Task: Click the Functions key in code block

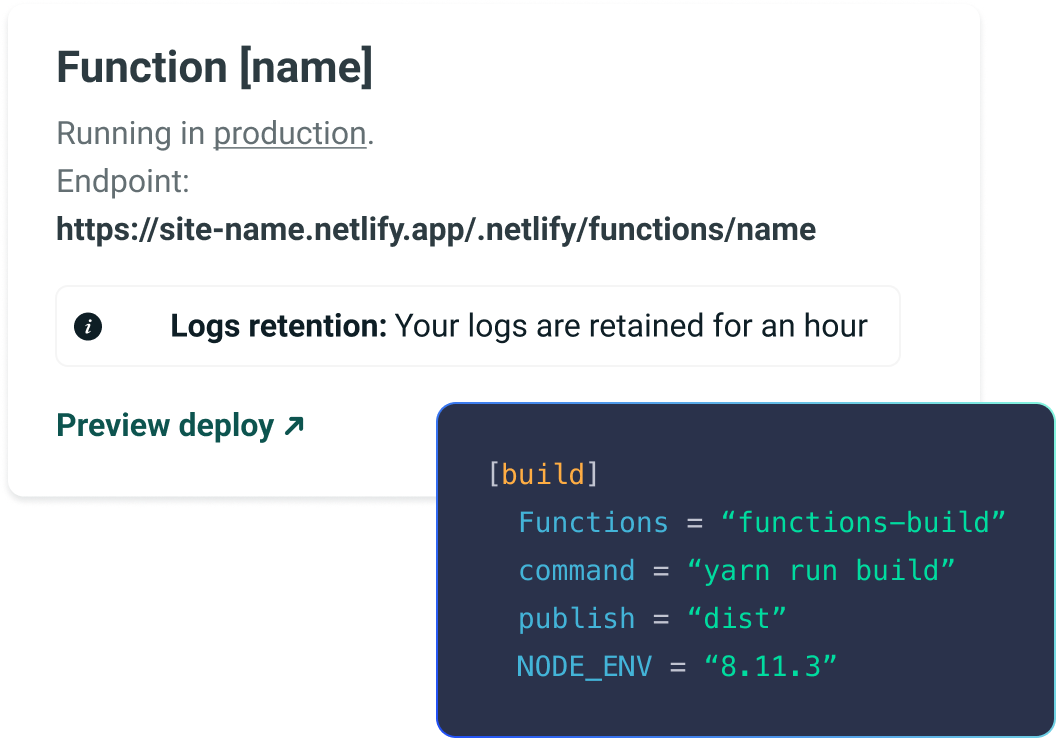Action: (593, 522)
